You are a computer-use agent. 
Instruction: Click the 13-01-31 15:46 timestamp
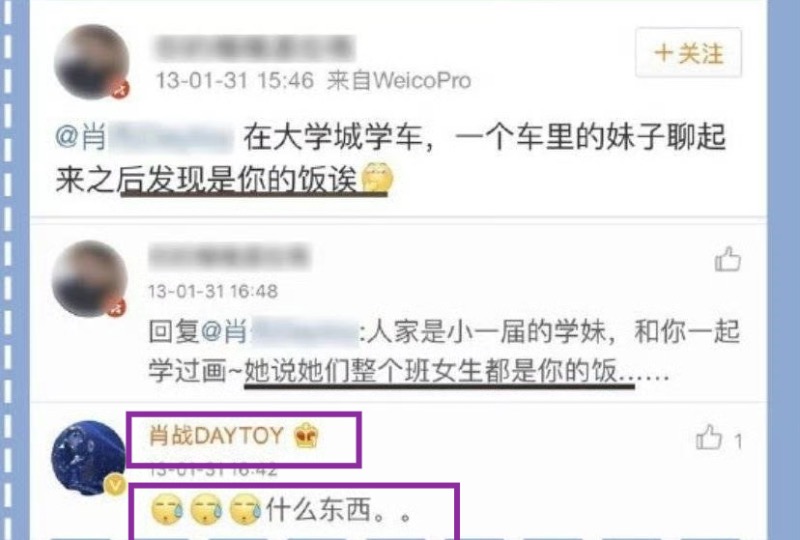pos(235,81)
